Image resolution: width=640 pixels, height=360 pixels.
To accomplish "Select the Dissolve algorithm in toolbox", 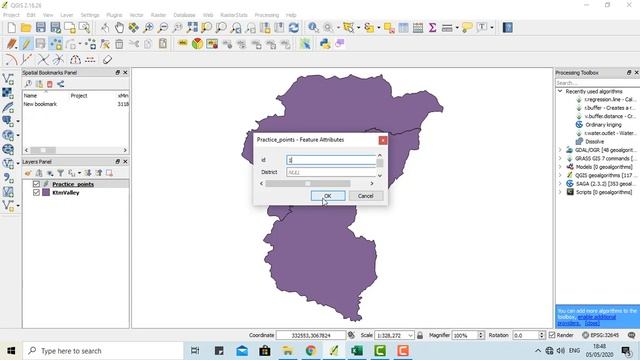I will coord(594,142).
